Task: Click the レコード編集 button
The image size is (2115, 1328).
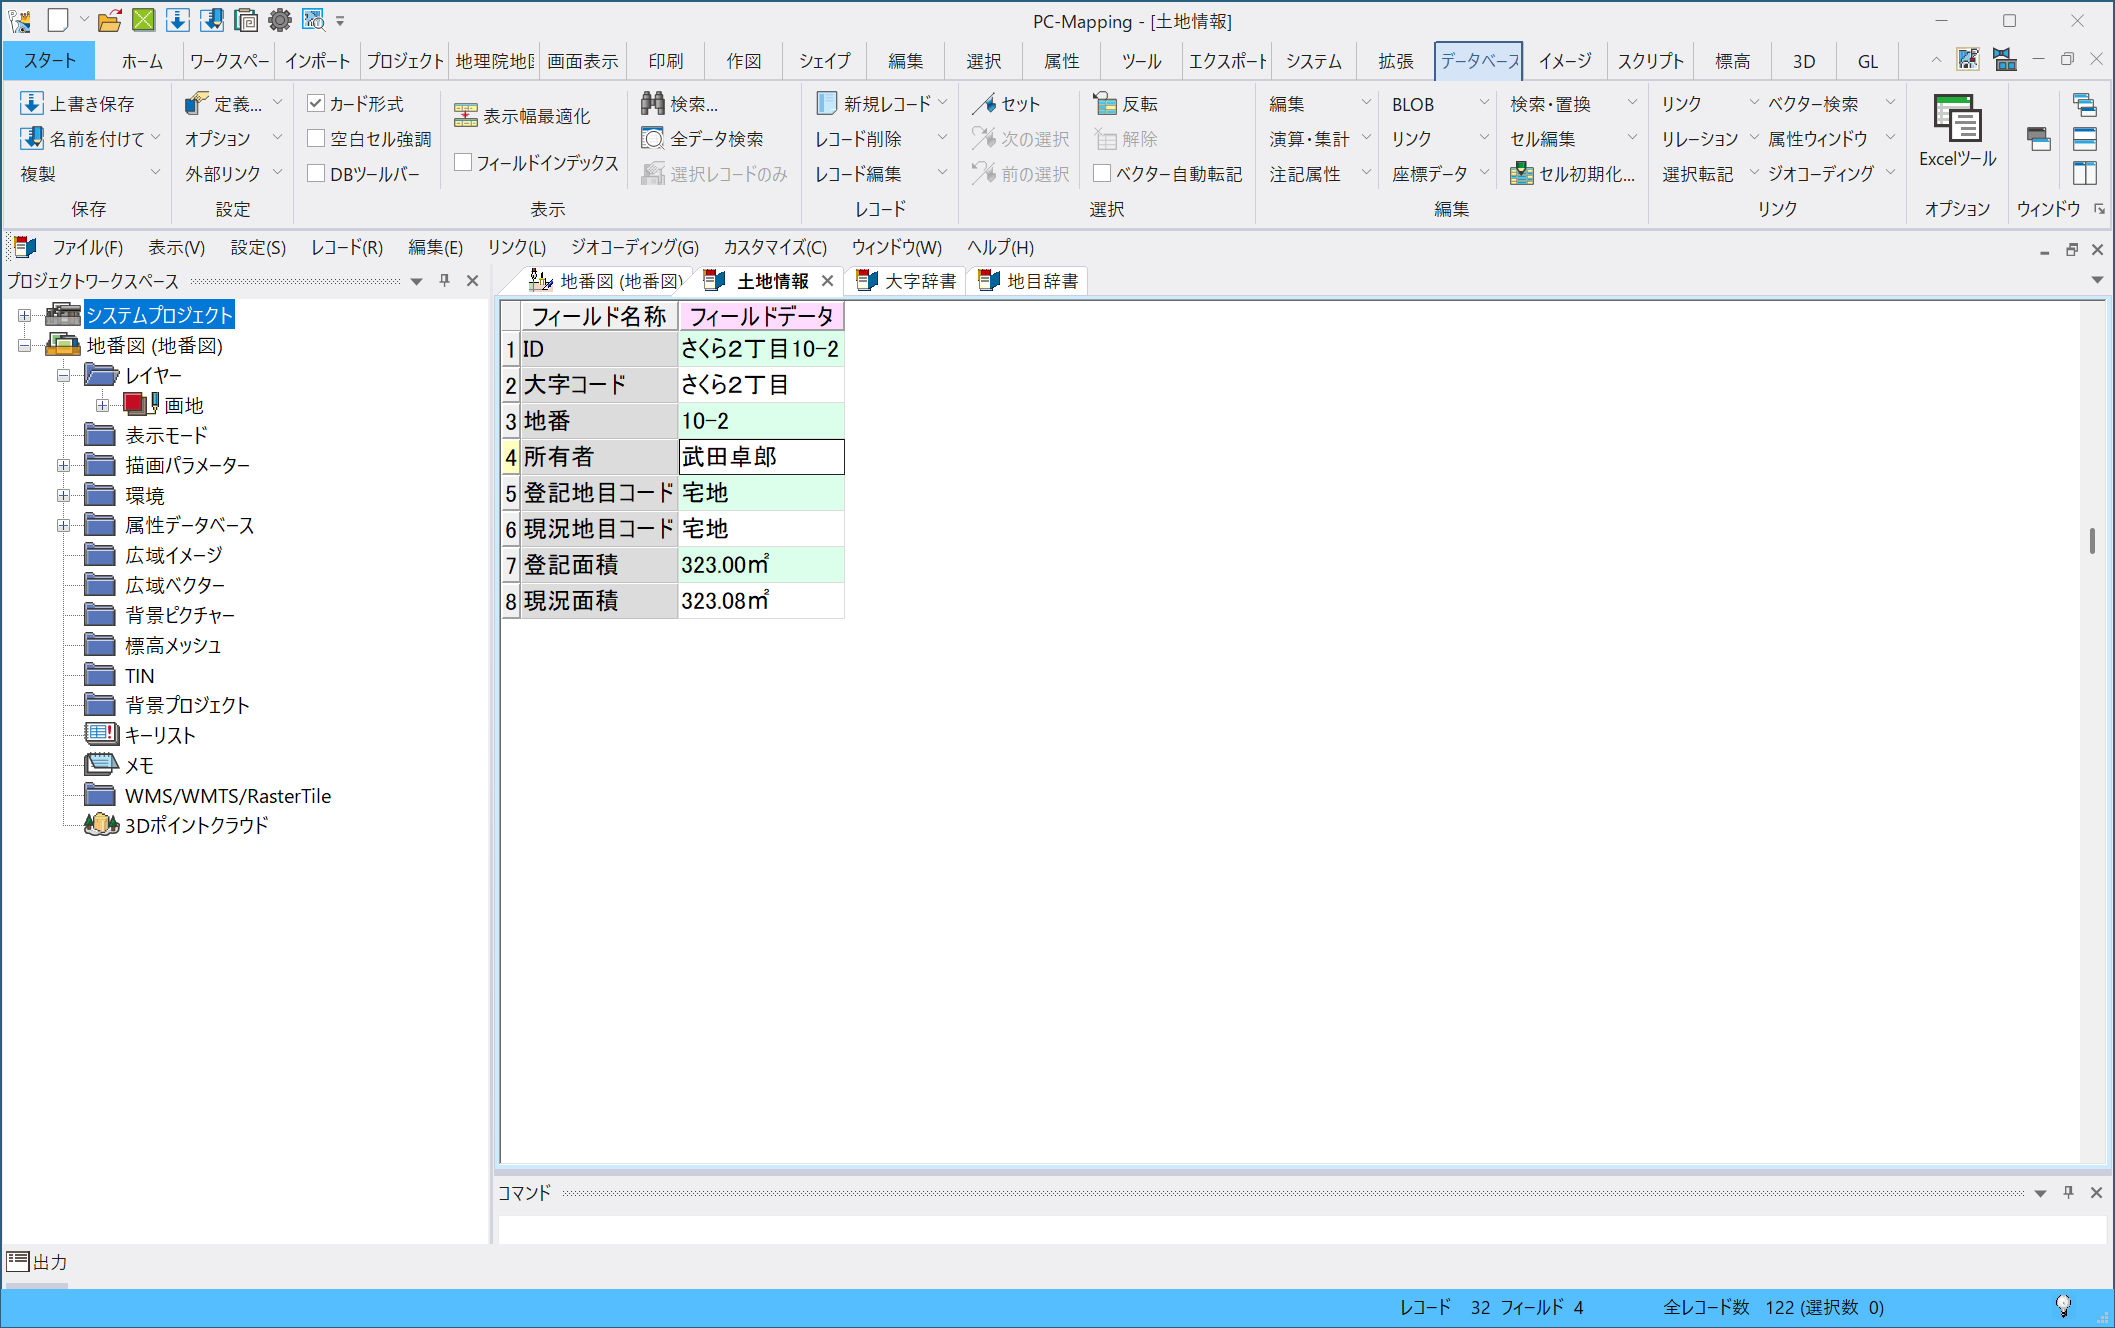Action: pos(859,174)
